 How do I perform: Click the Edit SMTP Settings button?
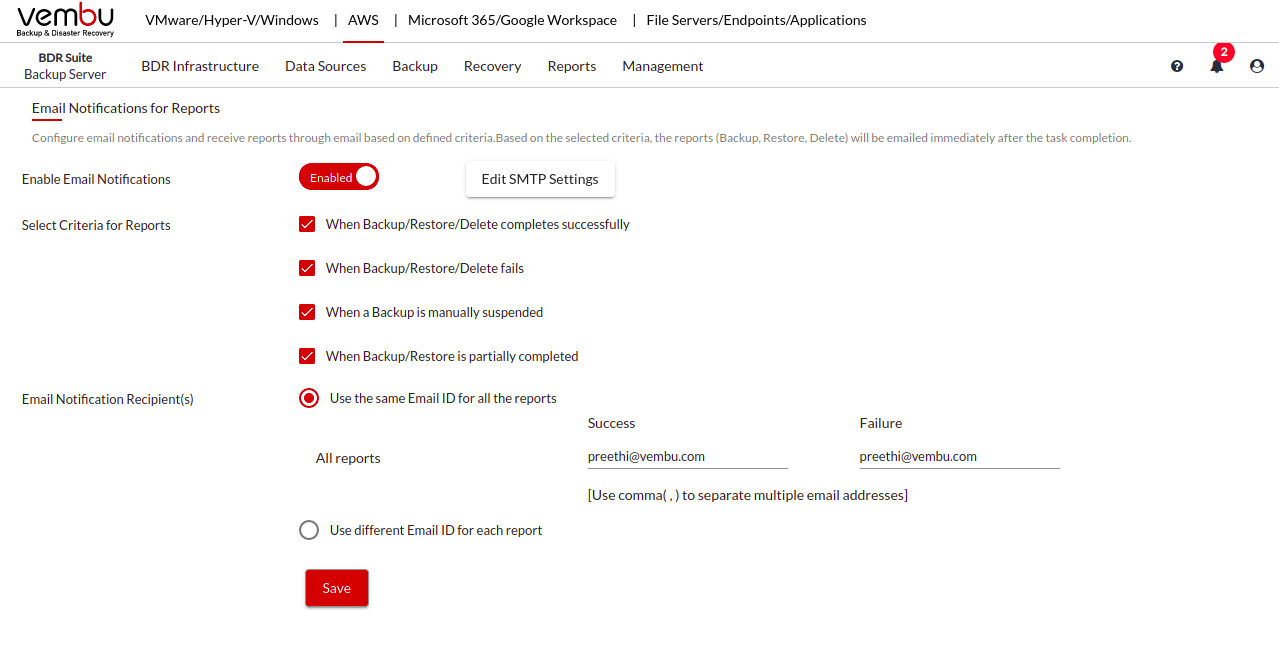[540, 179]
